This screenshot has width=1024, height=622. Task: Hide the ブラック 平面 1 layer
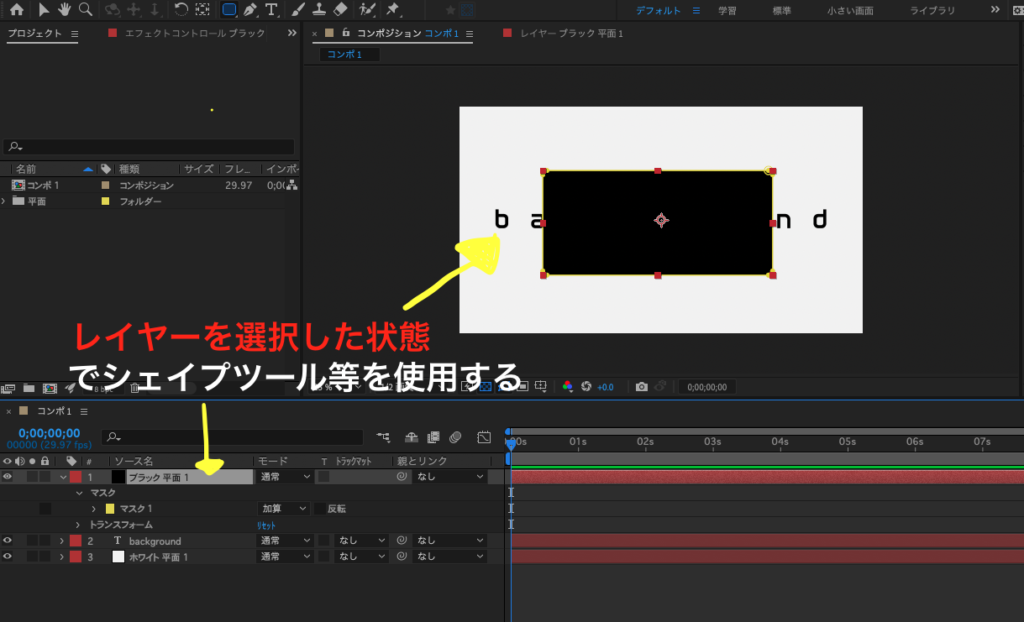[x=8, y=477]
